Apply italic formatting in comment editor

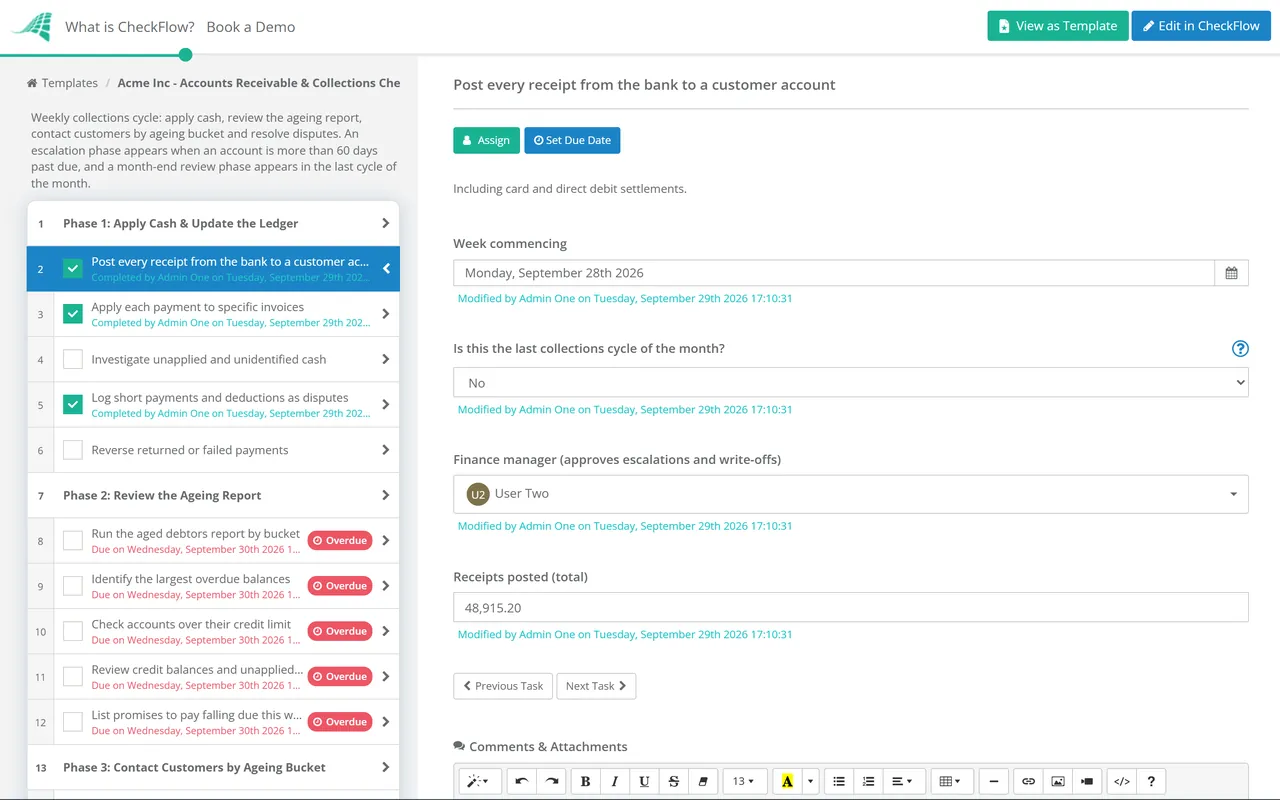tap(615, 782)
